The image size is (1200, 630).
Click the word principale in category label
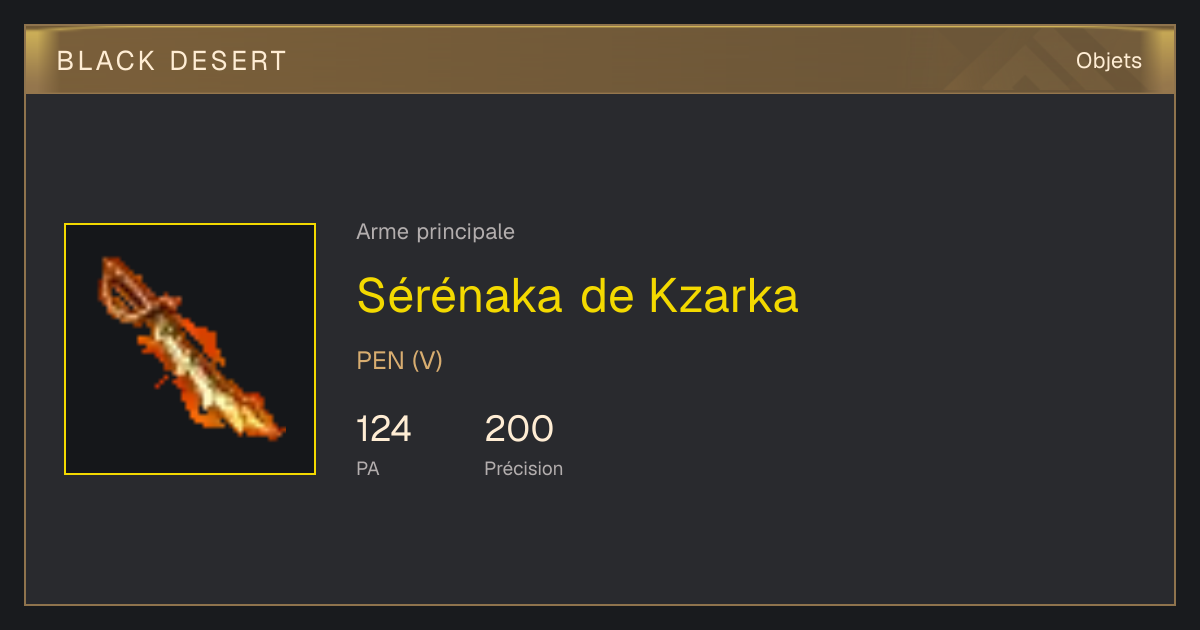pos(465,232)
